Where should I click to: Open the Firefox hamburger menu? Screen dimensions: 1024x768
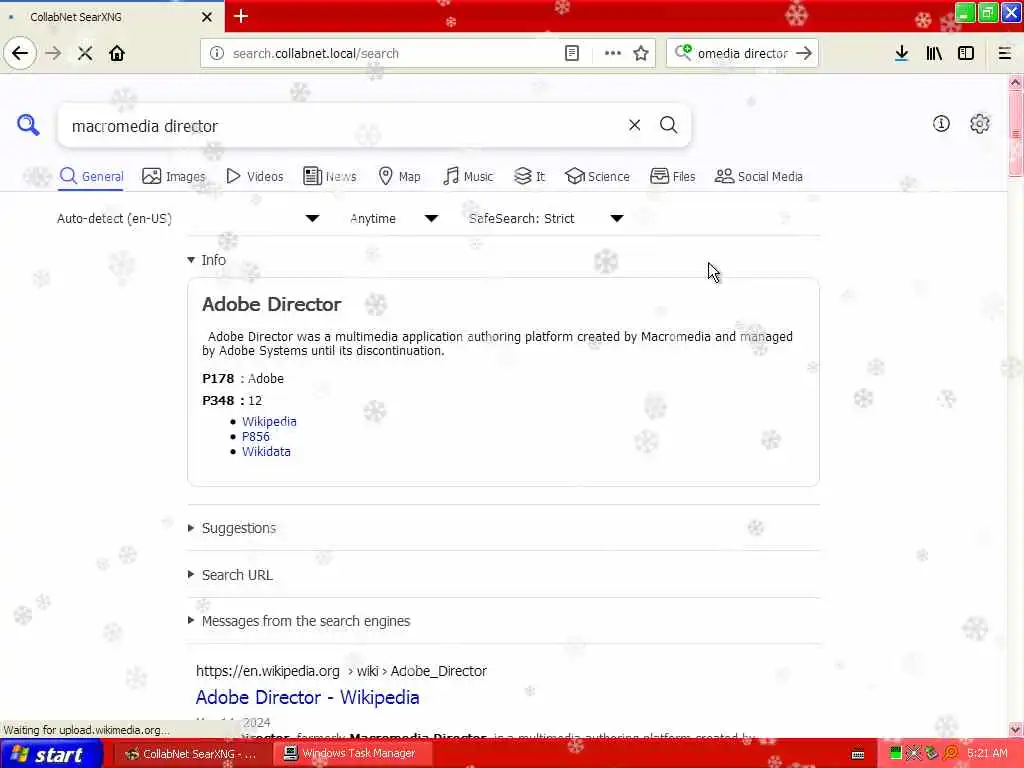coord(1004,53)
